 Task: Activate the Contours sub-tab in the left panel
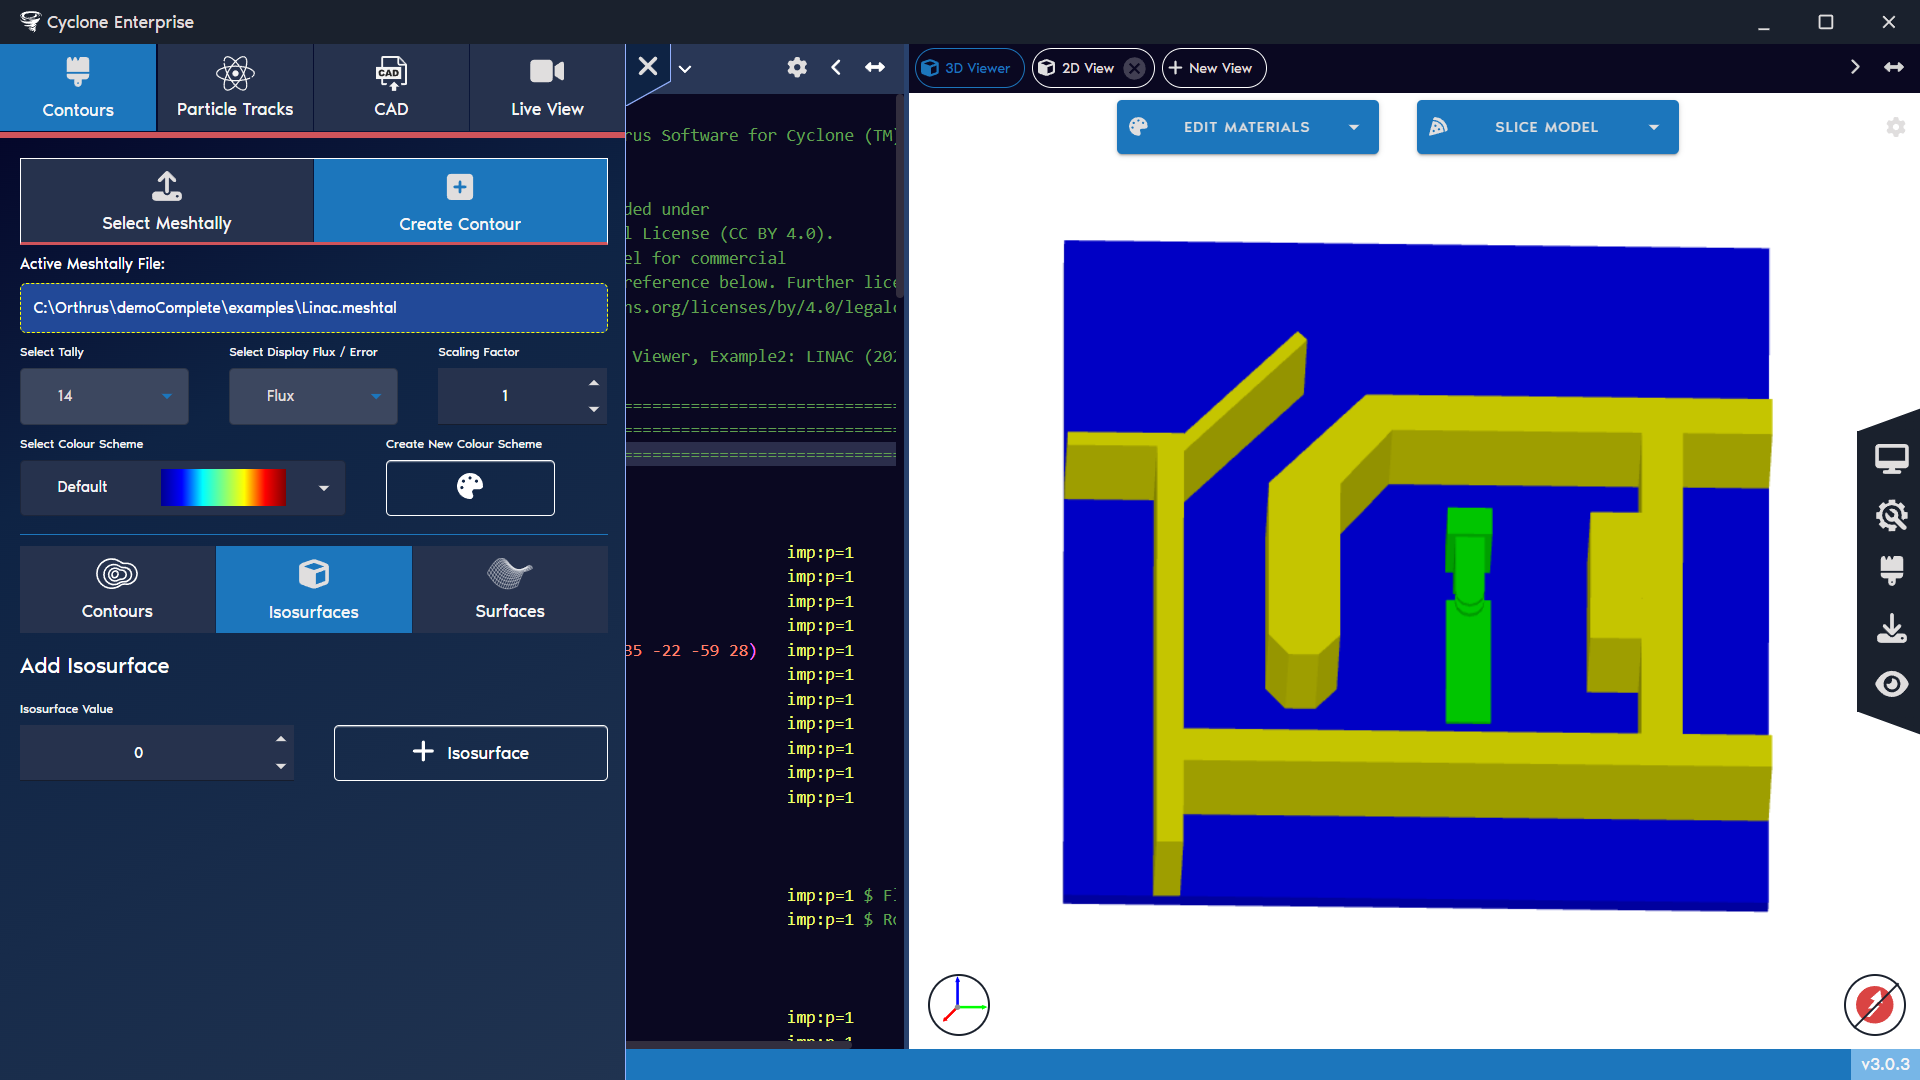coord(116,589)
